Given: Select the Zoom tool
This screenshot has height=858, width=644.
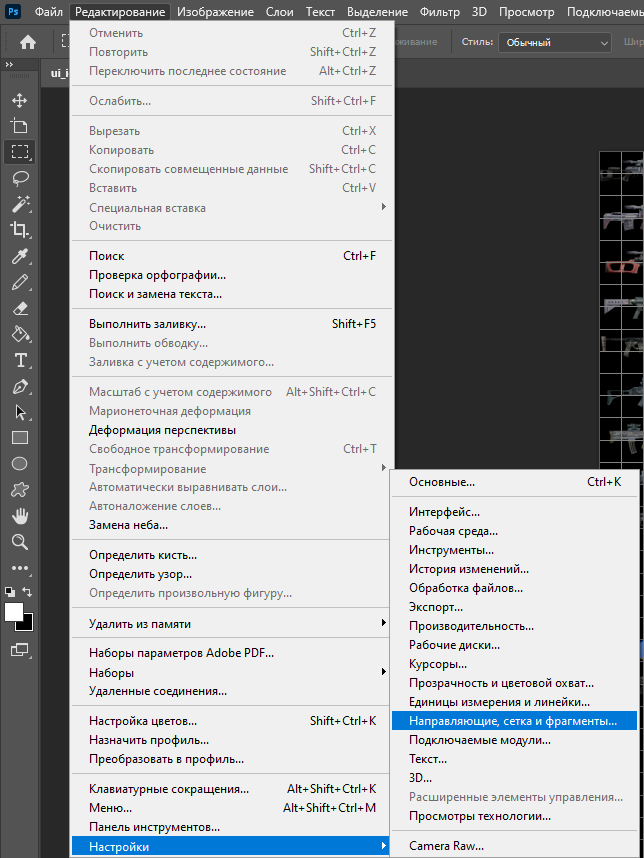Looking at the screenshot, I should coord(20,542).
